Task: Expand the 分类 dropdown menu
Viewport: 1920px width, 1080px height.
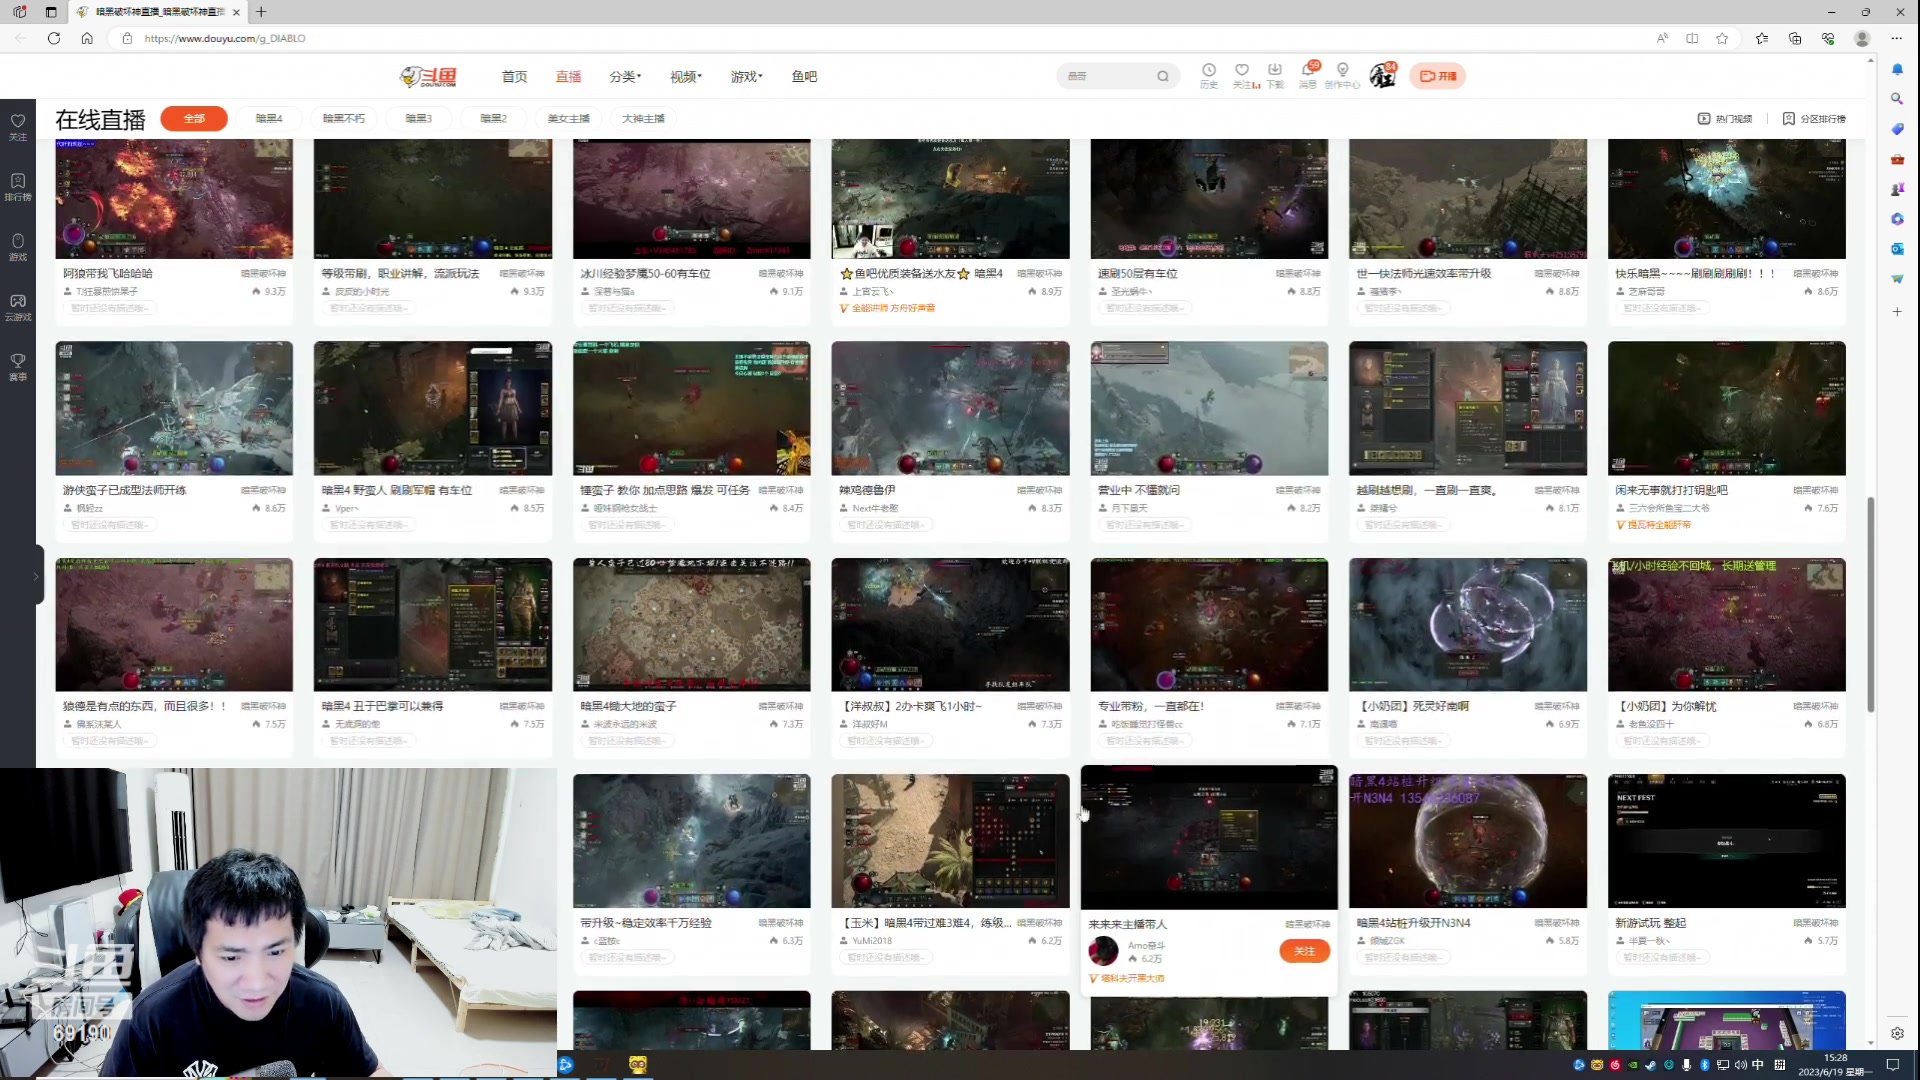Action: [x=625, y=76]
